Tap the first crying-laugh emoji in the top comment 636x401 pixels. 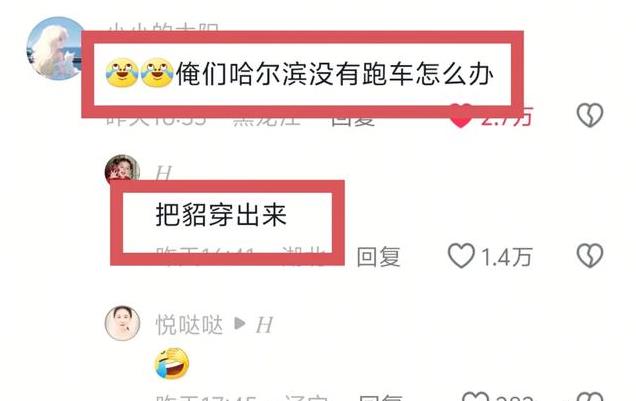click(x=122, y=73)
